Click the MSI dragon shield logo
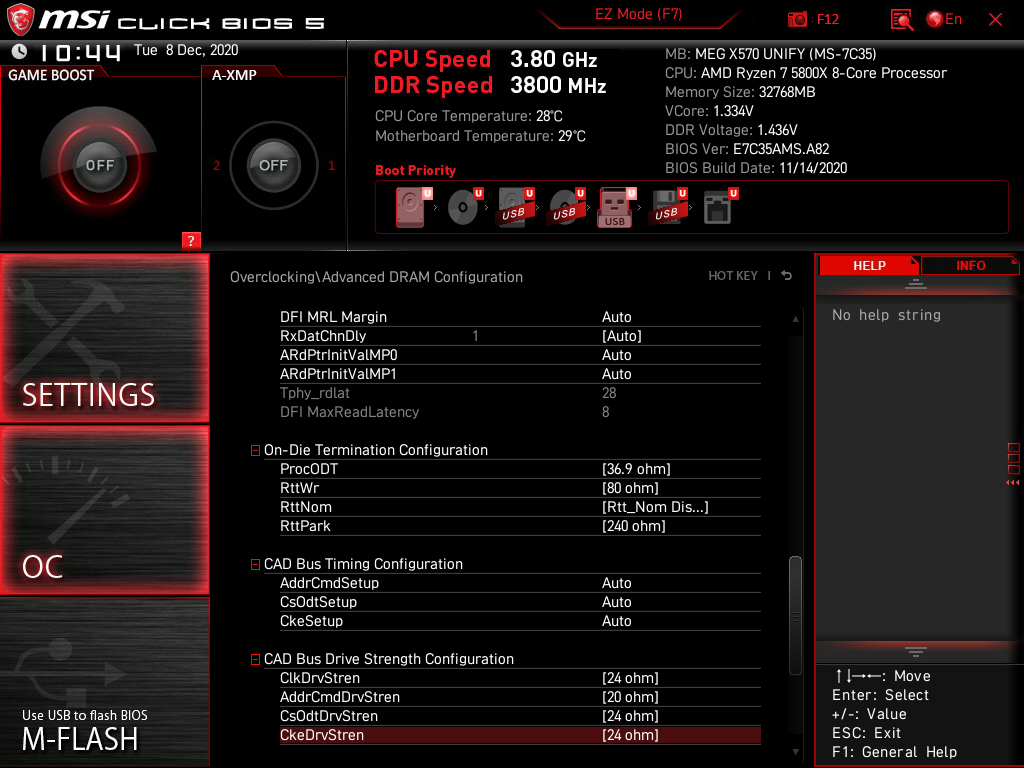 tap(21, 20)
